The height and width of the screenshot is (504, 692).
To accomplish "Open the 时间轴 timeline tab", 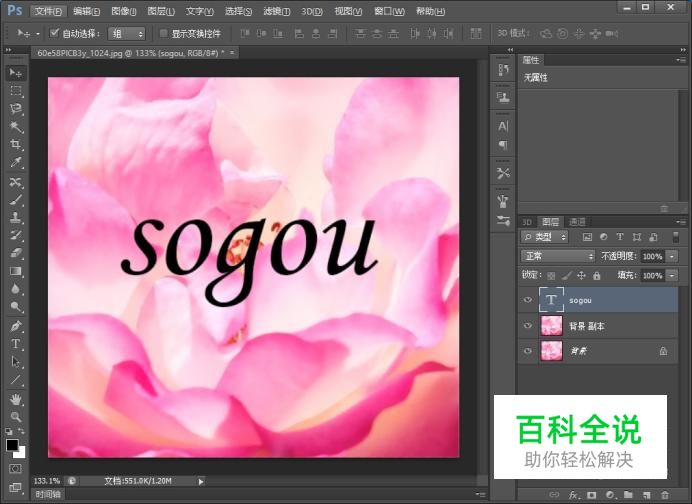I will click(47, 494).
